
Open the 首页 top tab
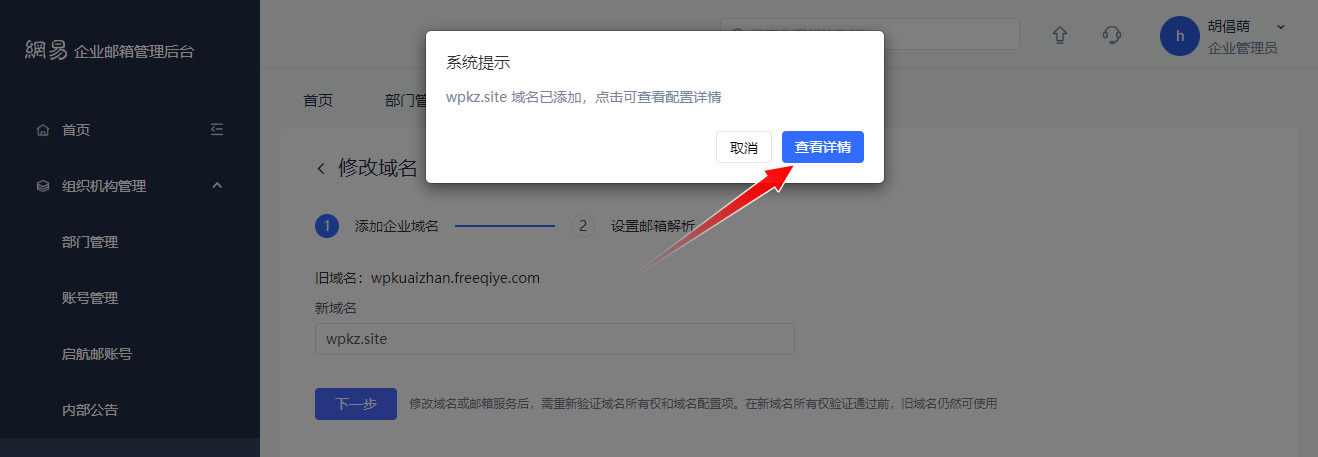click(x=318, y=100)
